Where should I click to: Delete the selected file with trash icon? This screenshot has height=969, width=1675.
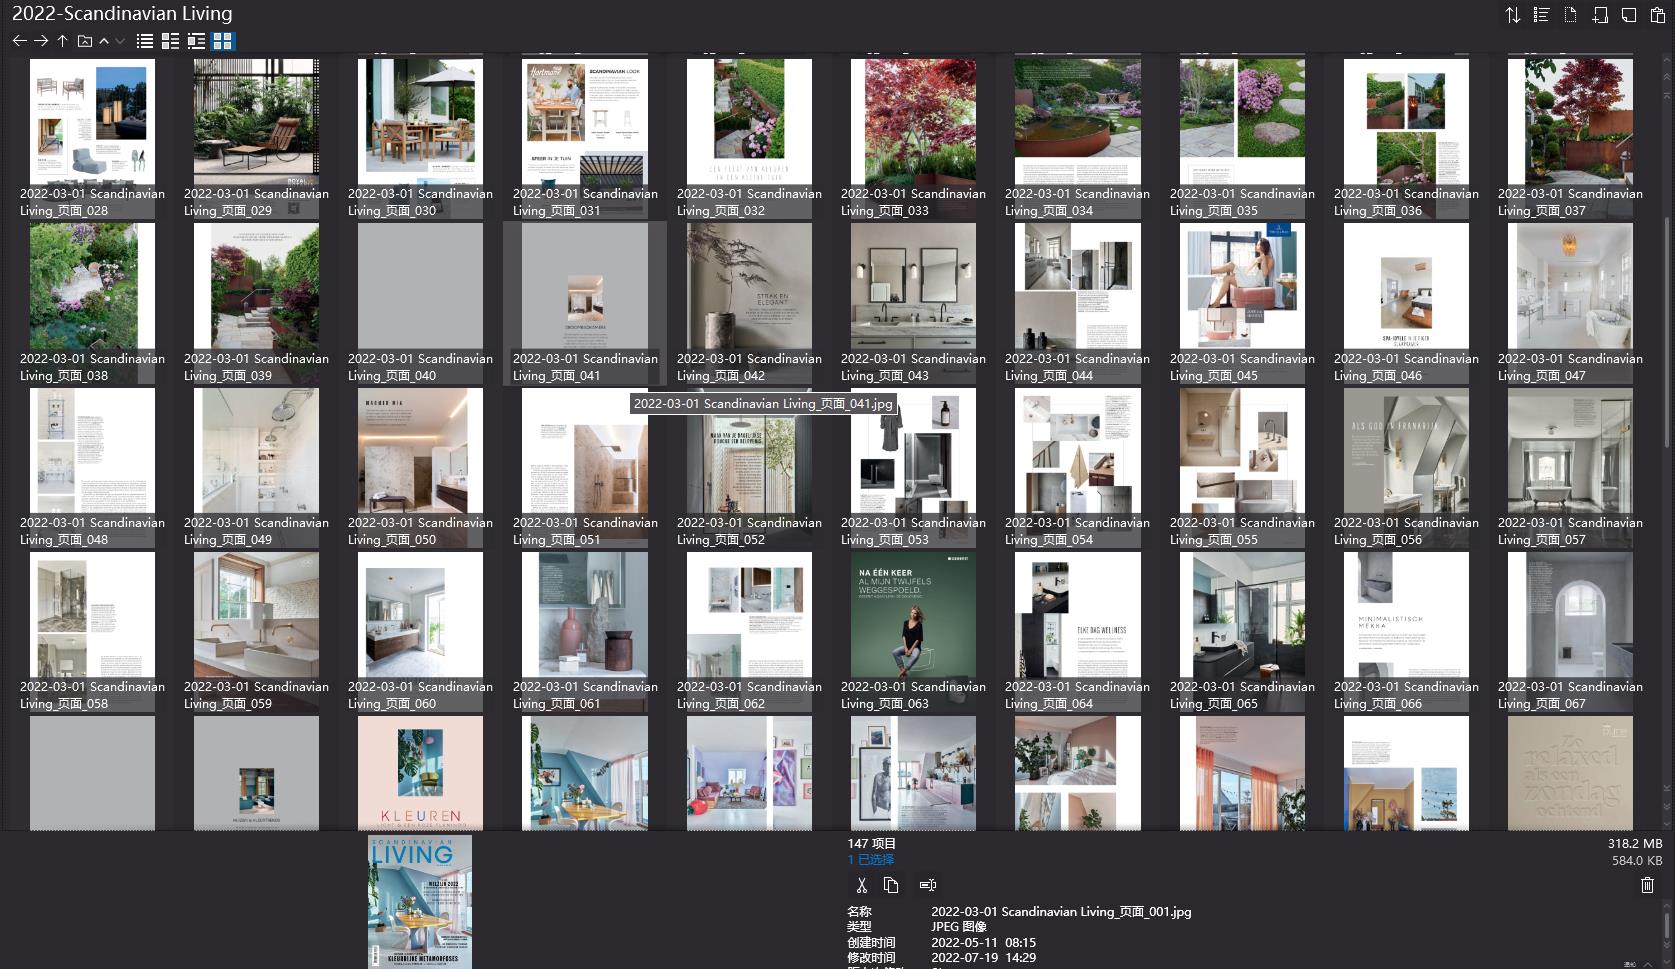point(1648,885)
